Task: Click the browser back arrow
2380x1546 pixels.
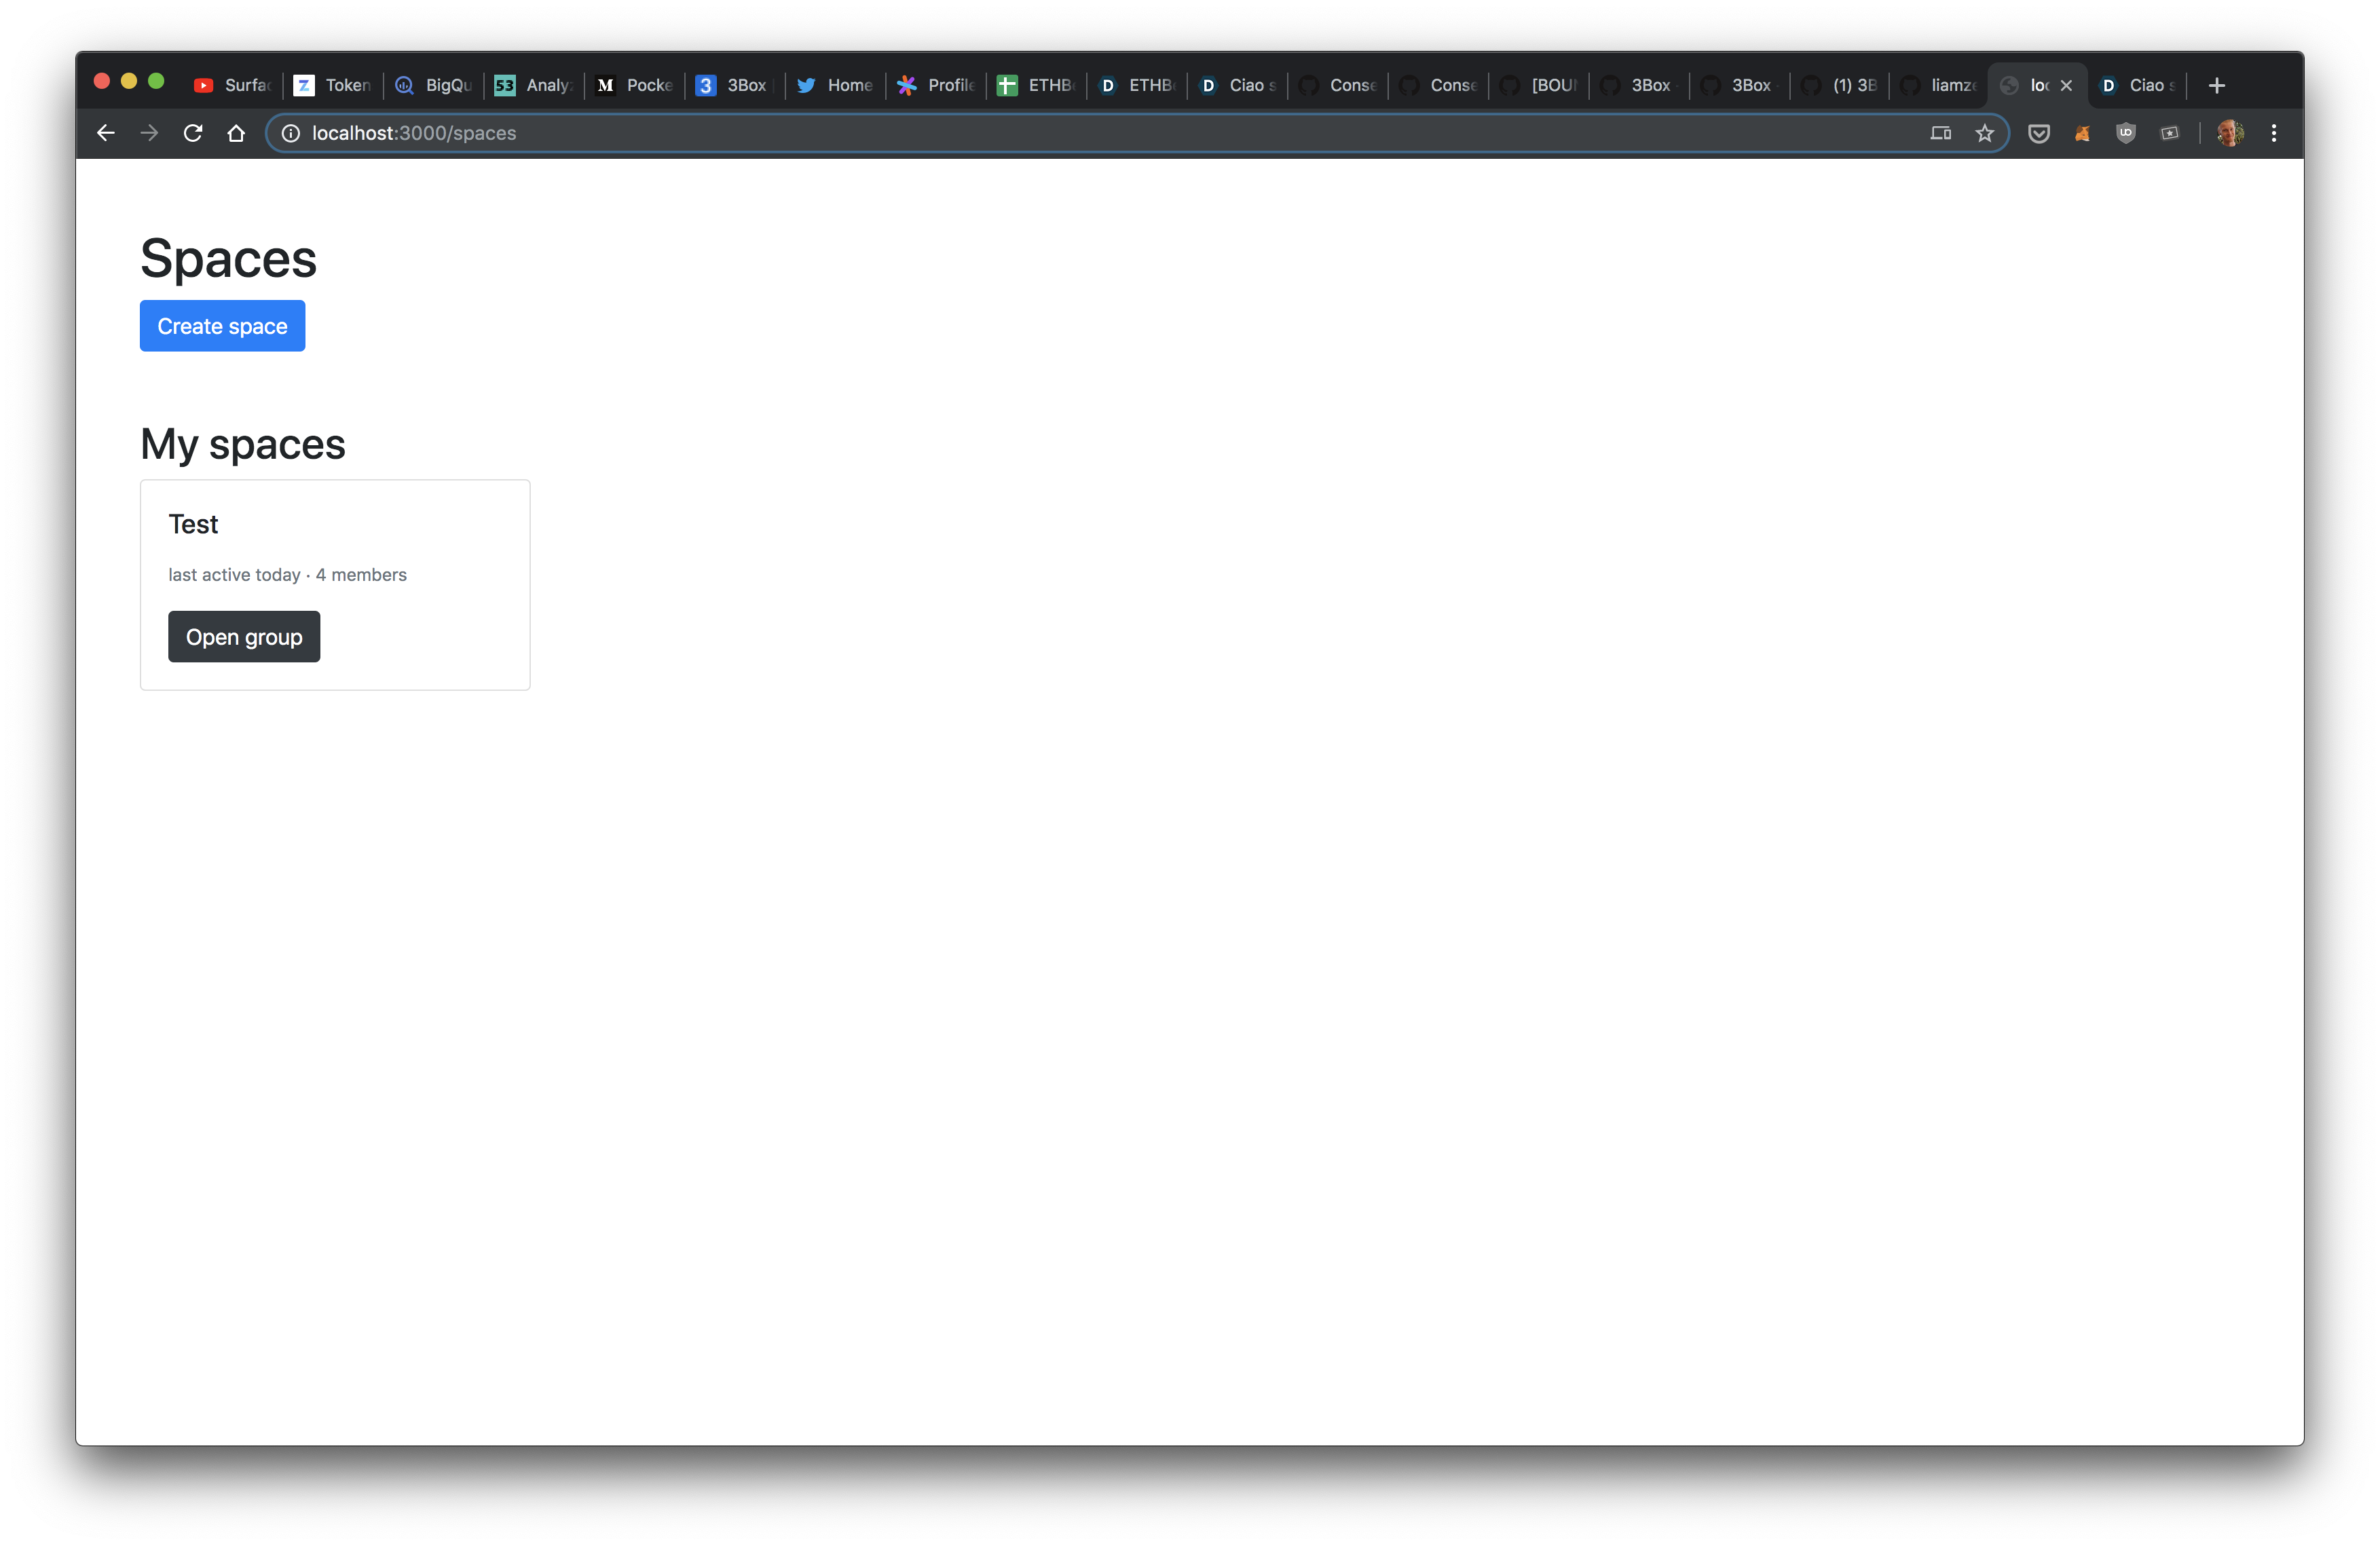Action: (106, 133)
